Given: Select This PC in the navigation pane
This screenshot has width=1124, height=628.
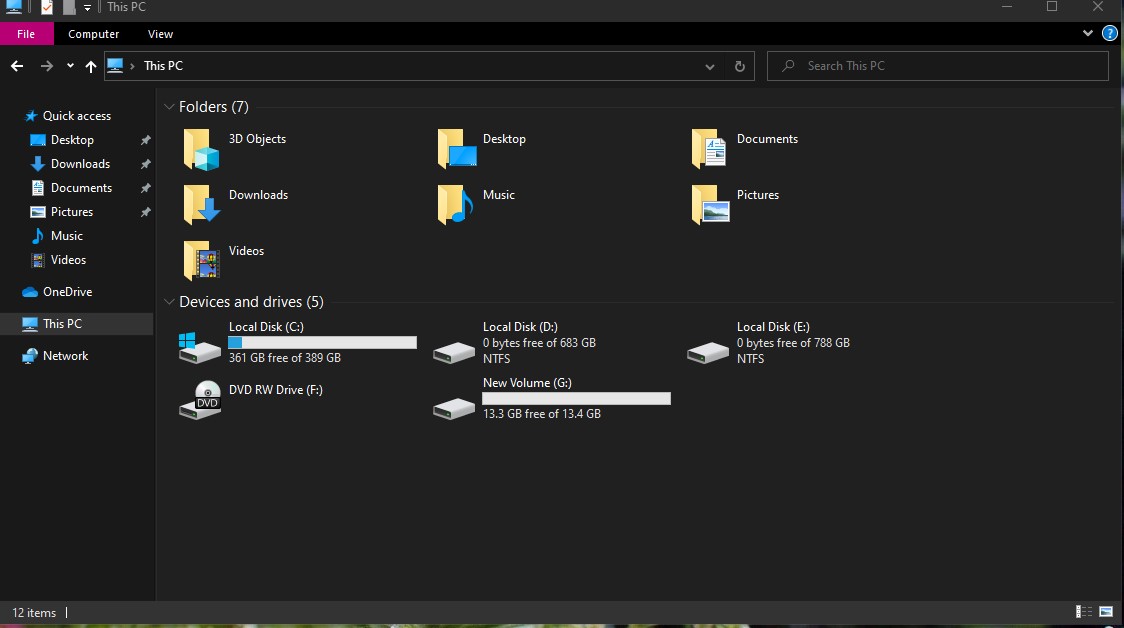Looking at the screenshot, I should coord(62,324).
